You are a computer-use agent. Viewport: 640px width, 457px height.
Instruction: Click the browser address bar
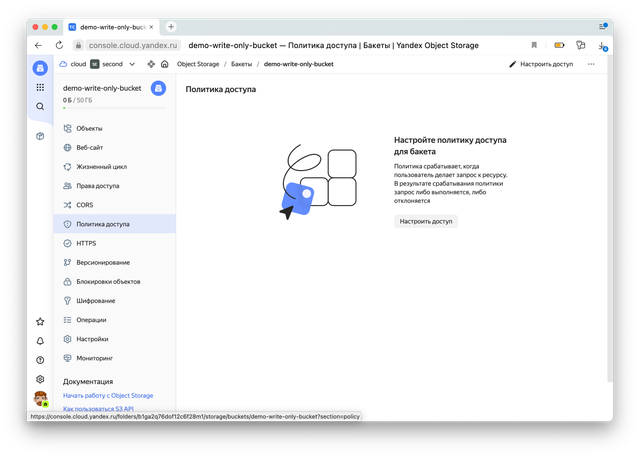click(300, 45)
